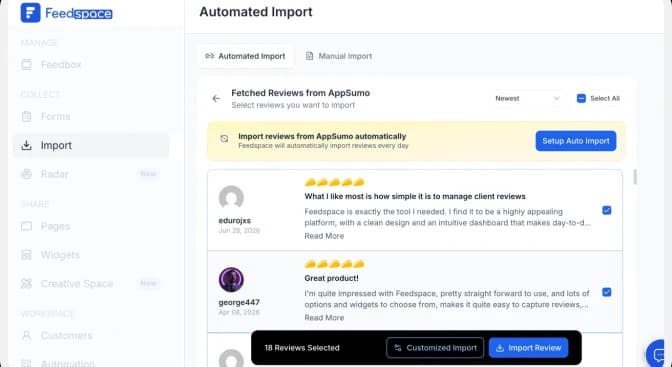Go back using the left arrow icon

[x=216, y=99]
